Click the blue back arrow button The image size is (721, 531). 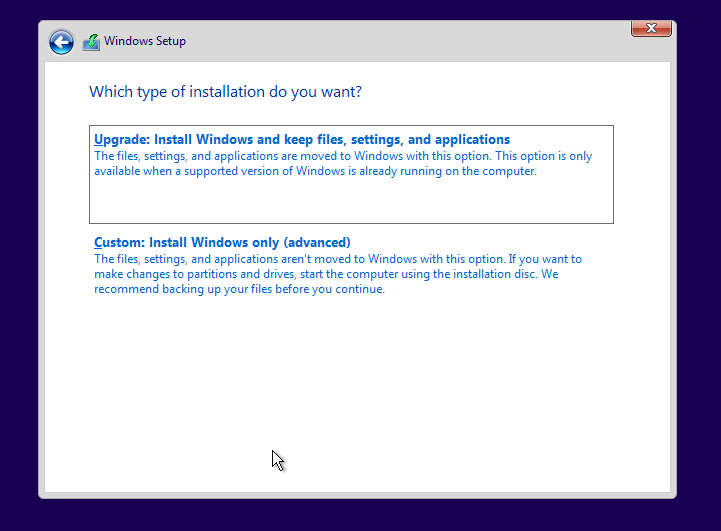[62, 41]
